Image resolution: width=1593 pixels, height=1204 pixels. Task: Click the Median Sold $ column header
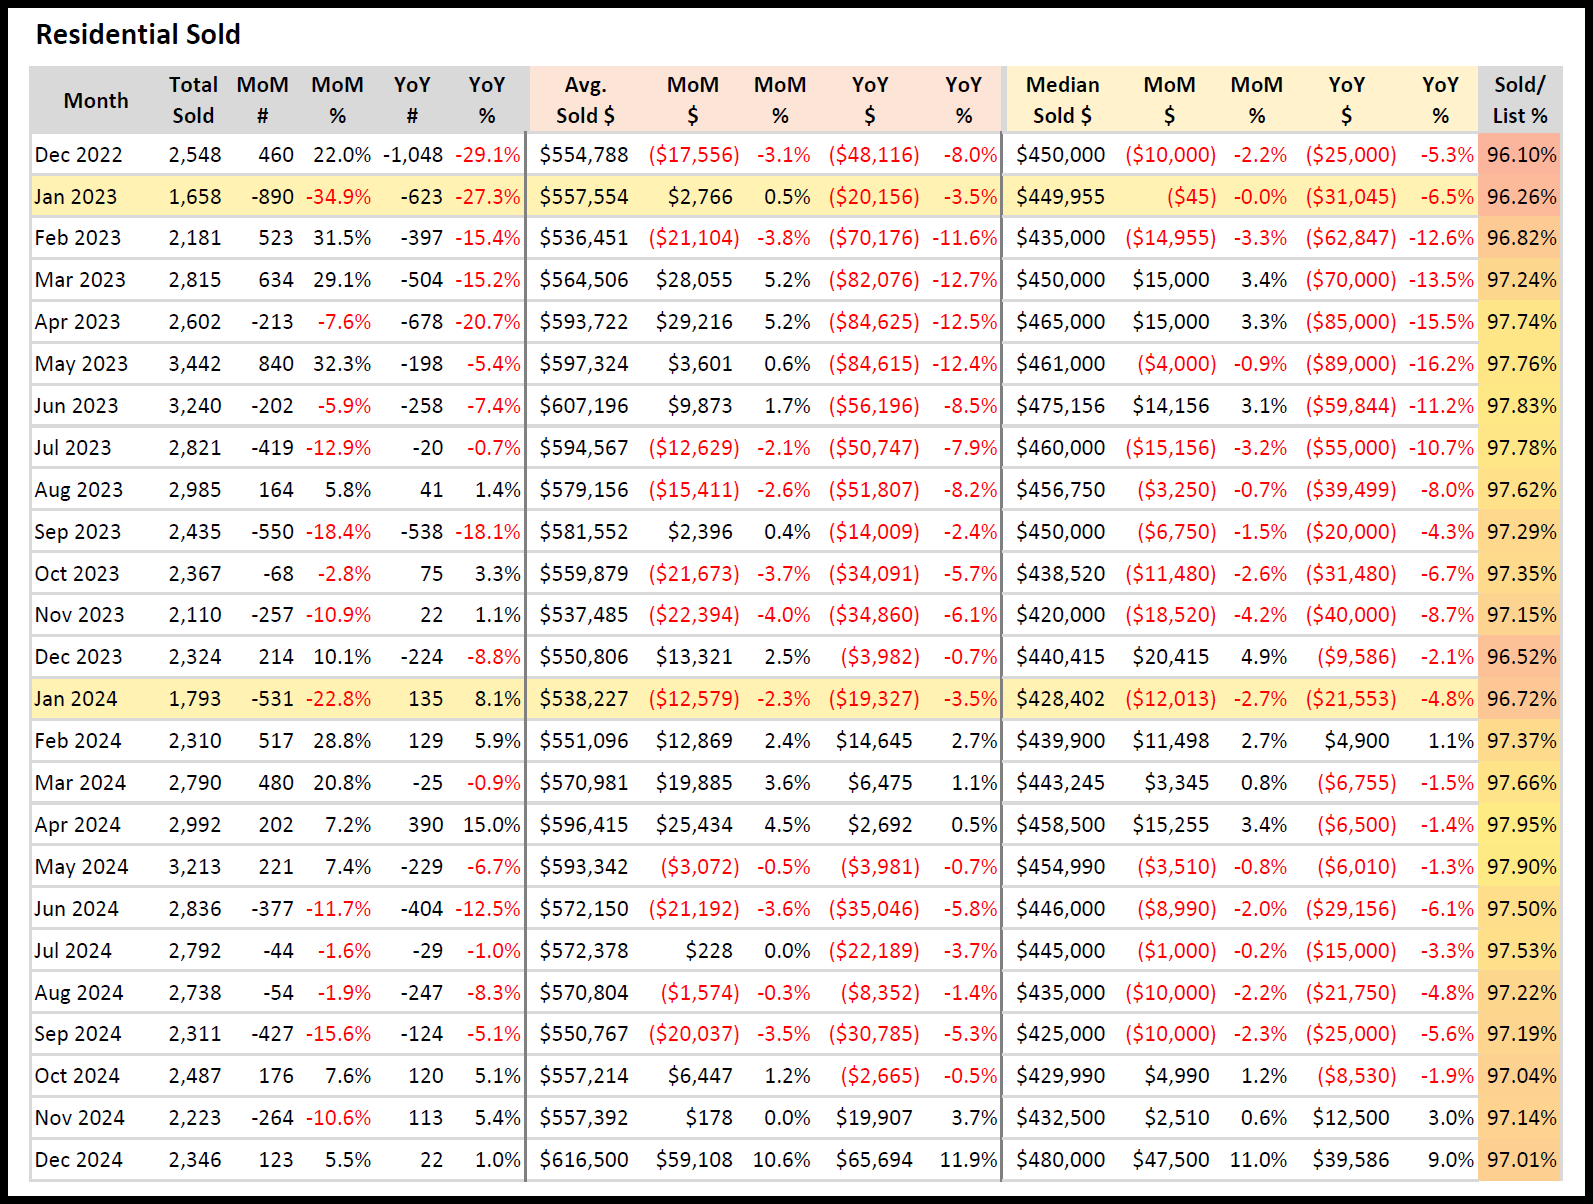[1062, 101]
